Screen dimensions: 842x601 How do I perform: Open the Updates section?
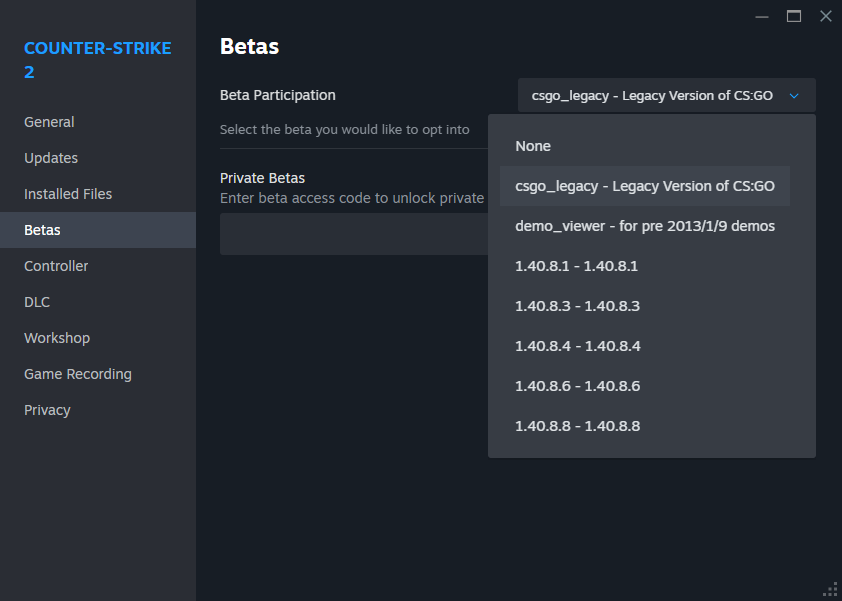(51, 157)
